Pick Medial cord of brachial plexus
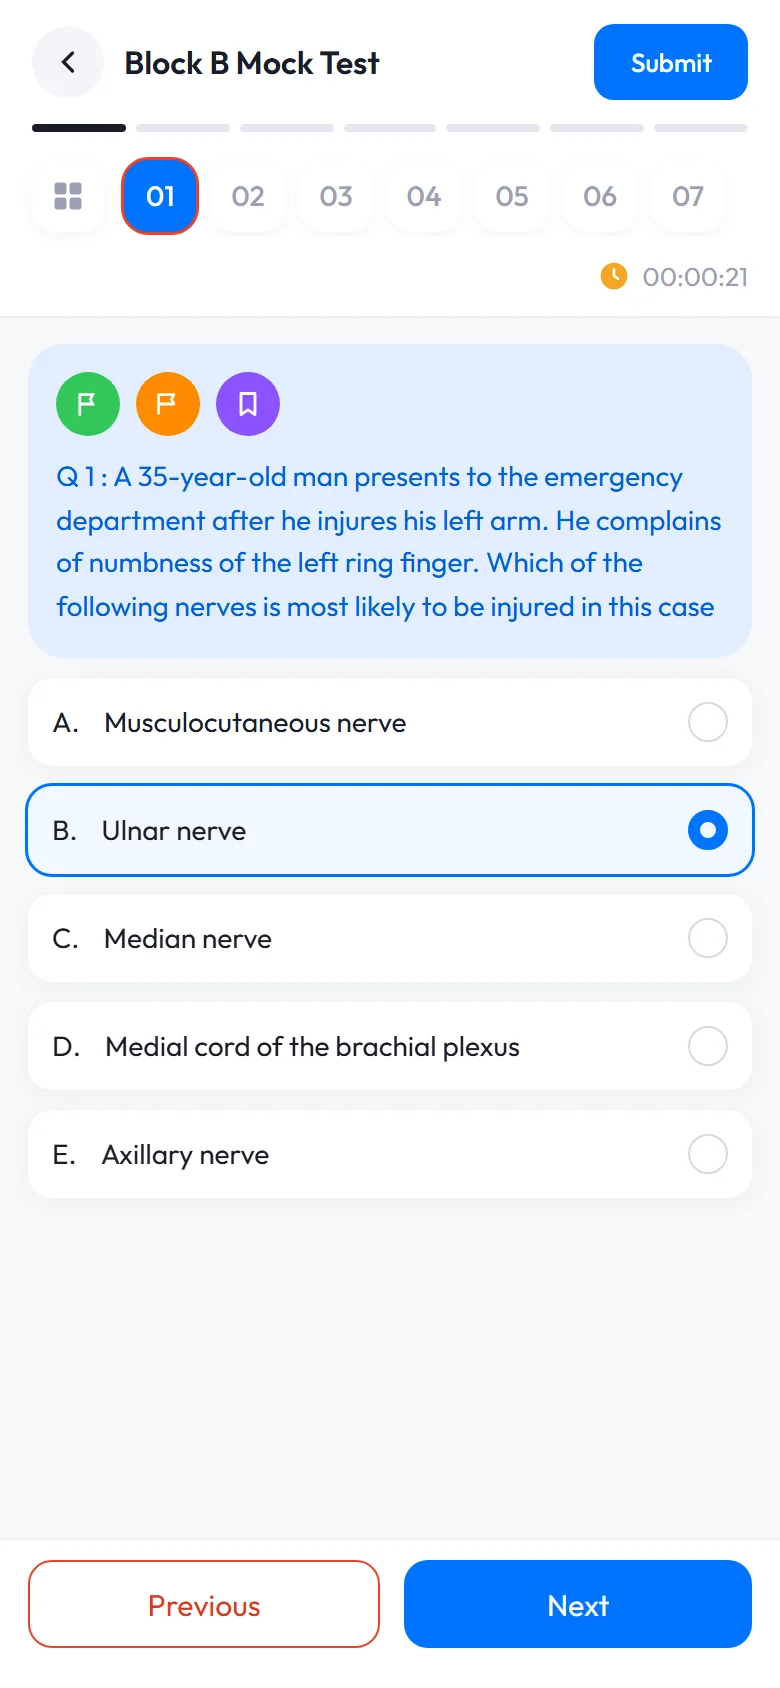 [390, 1046]
